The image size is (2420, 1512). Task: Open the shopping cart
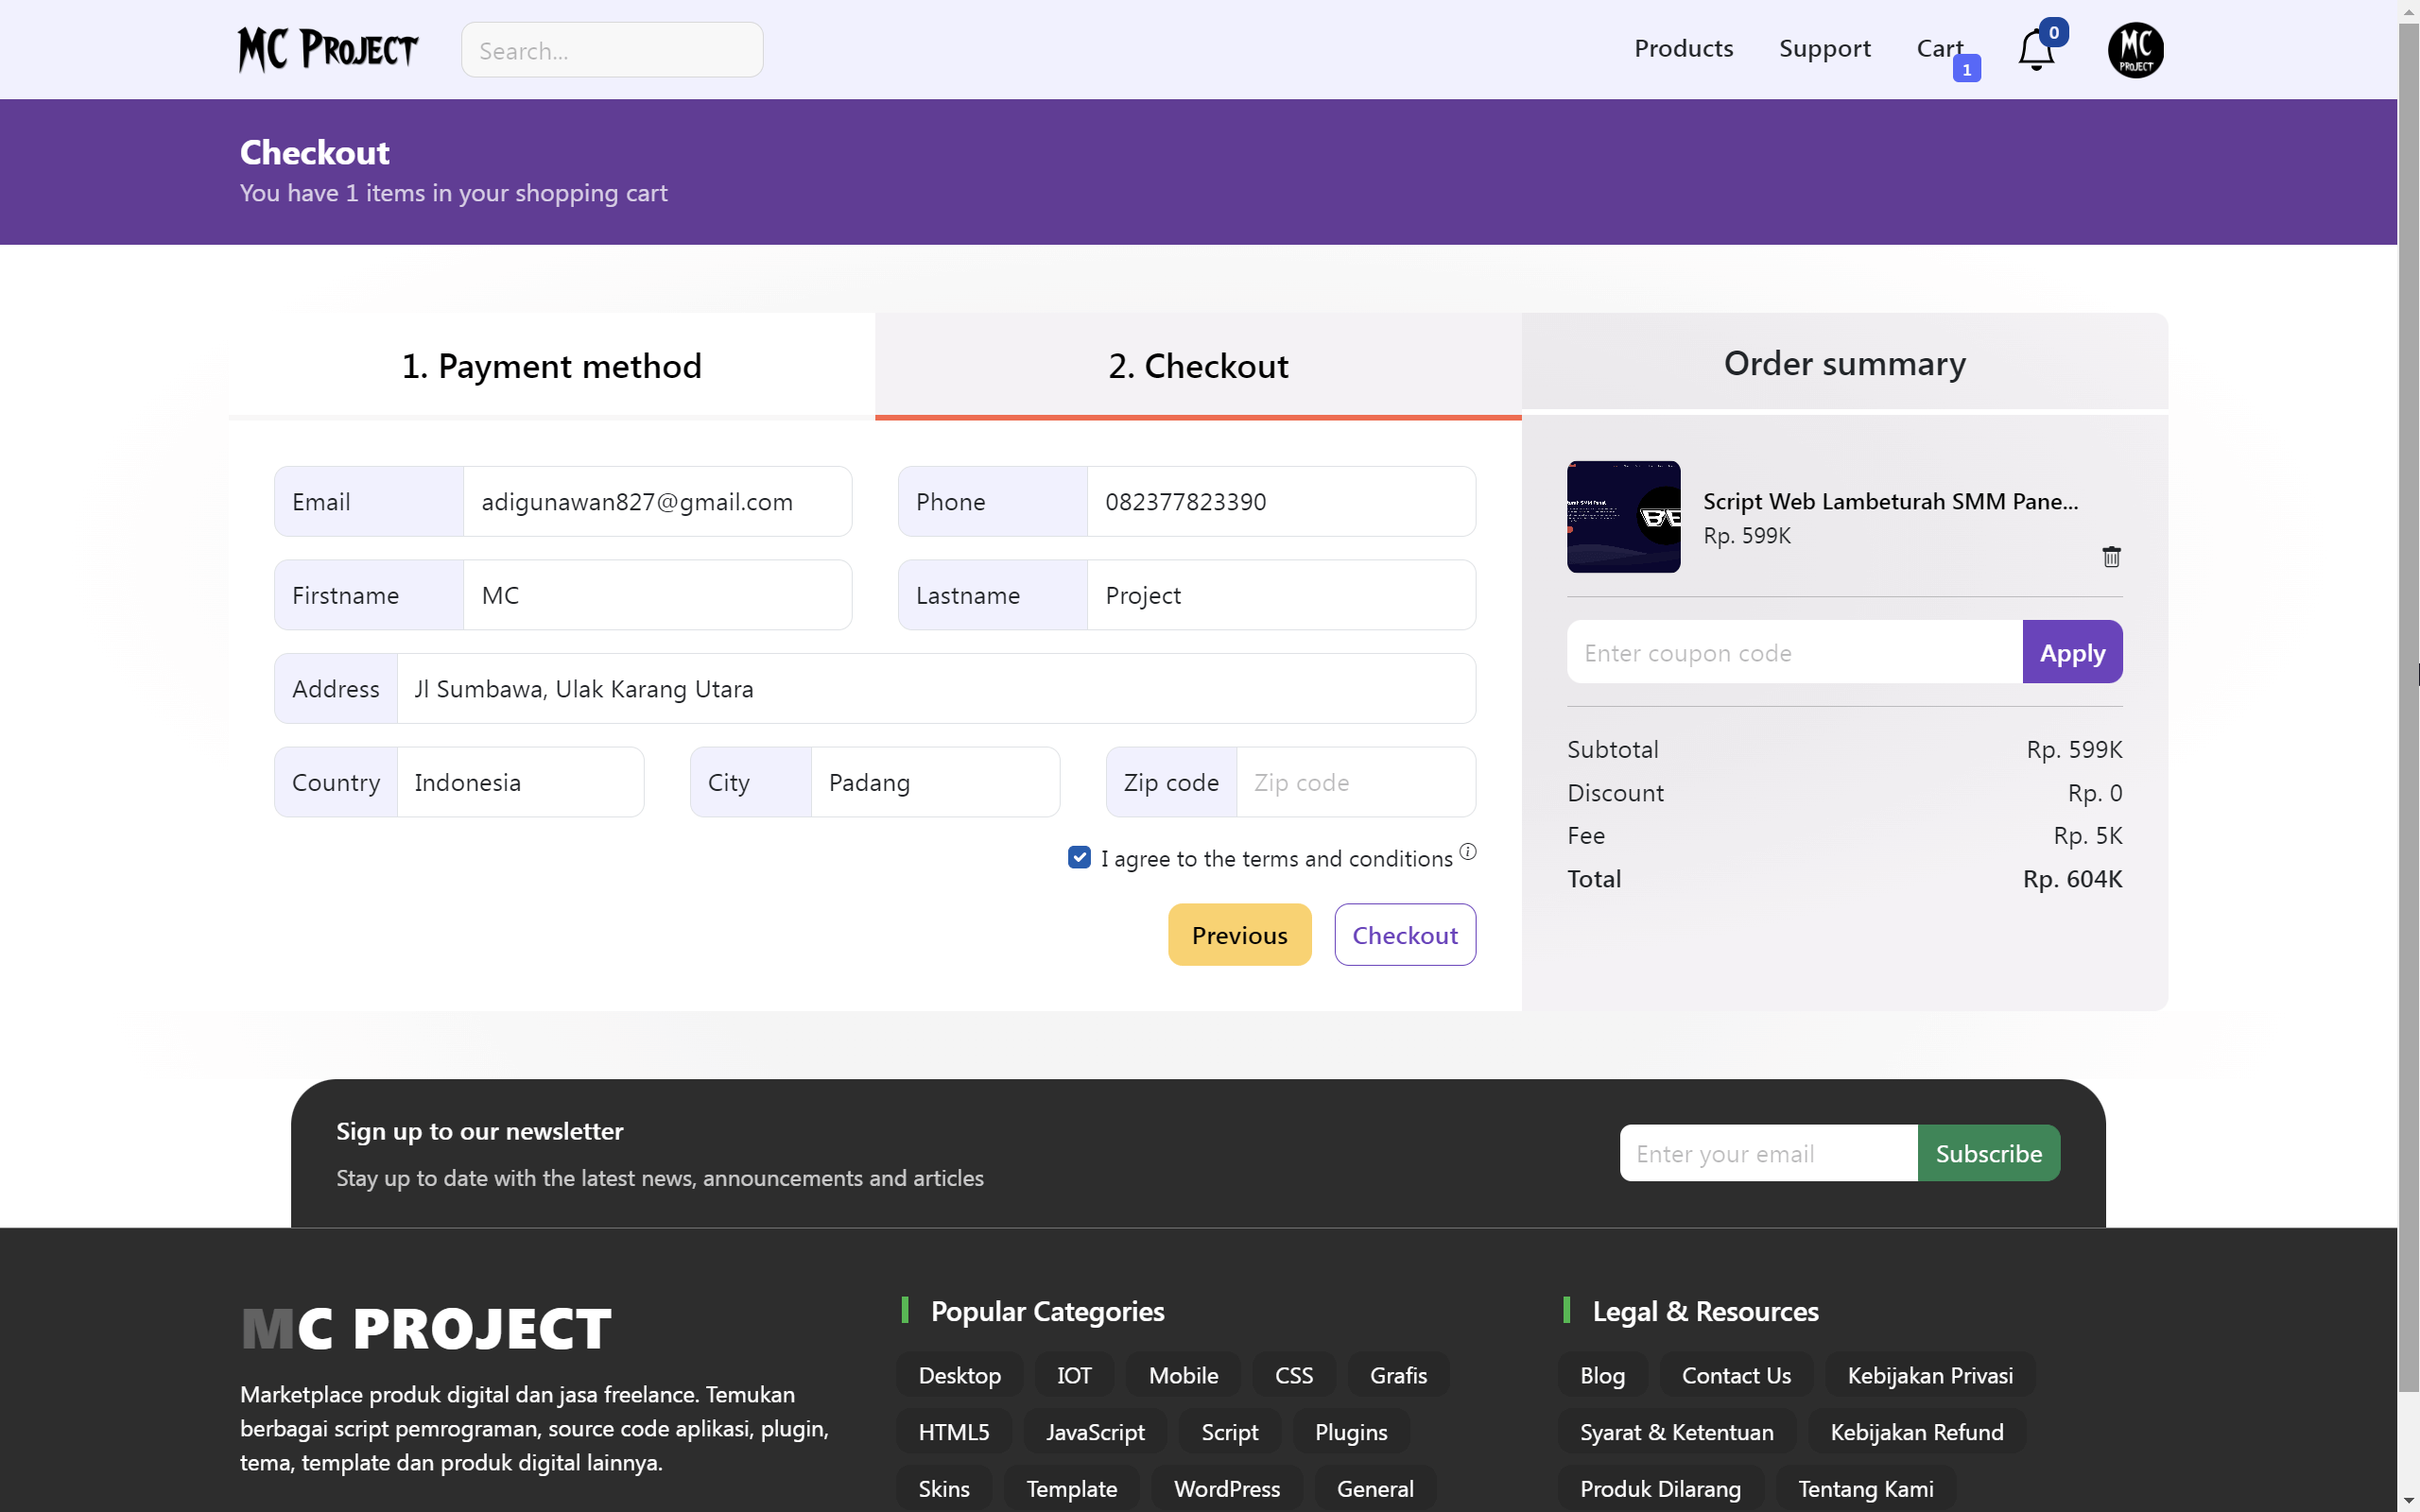pyautogui.click(x=1938, y=48)
